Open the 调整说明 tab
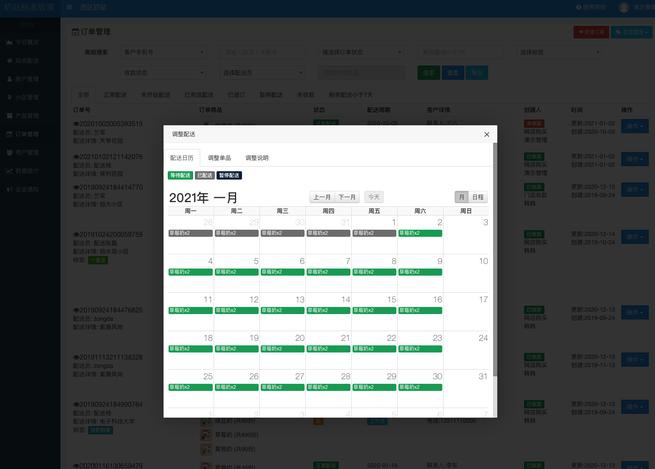 tap(257, 158)
